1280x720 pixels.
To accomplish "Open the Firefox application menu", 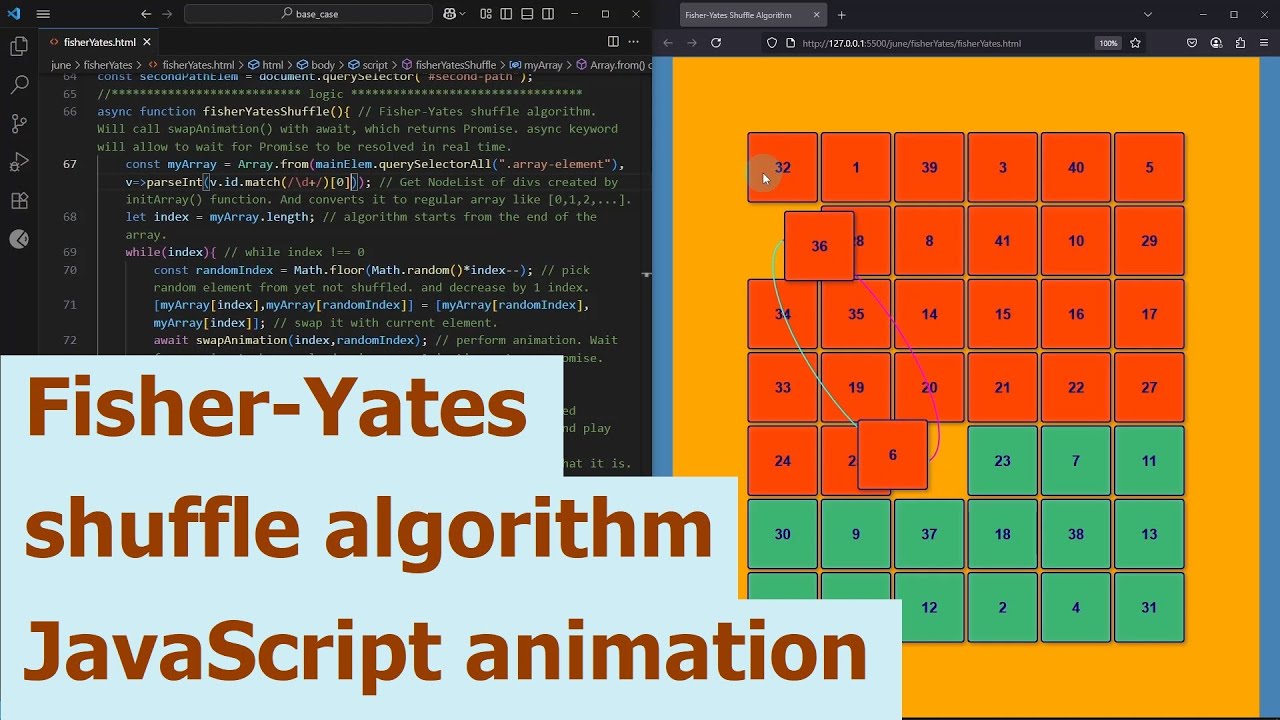I will click(1264, 43).
